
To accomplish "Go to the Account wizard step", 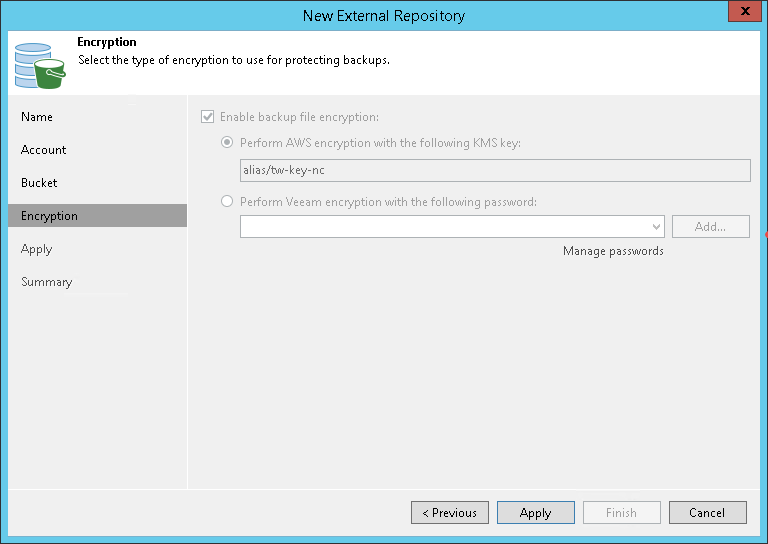I will click(x=44, y=150).
